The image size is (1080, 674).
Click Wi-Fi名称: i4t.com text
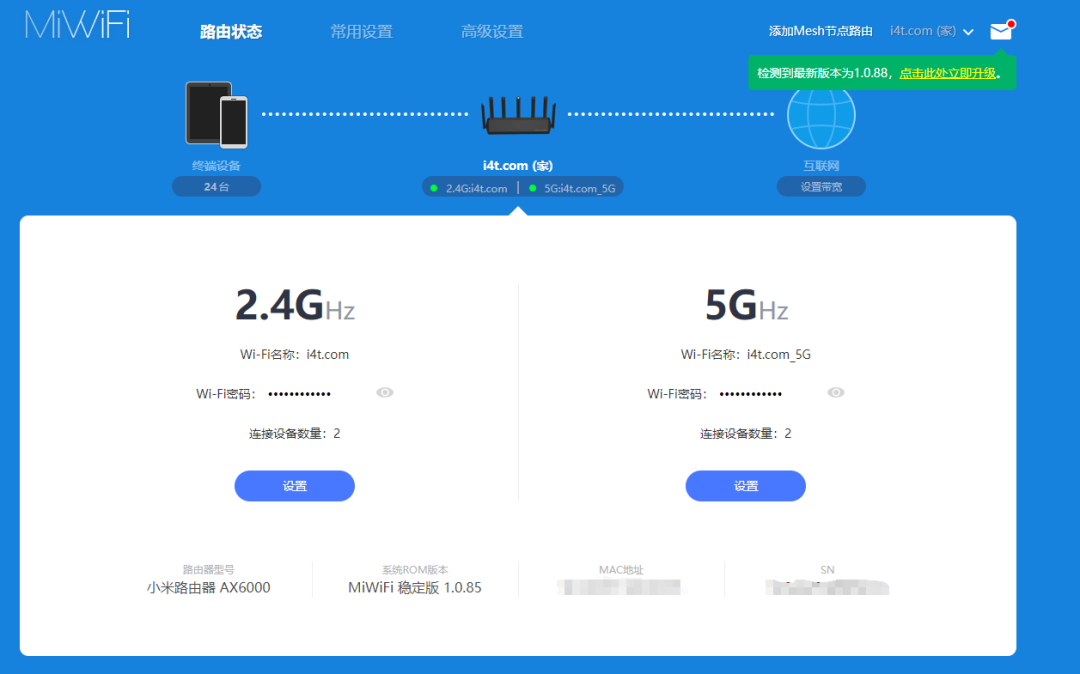click(294, 355)
